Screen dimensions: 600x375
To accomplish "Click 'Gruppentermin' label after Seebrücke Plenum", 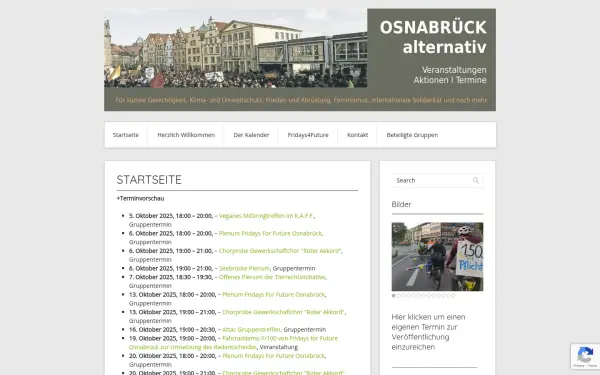I will [294, 268].
